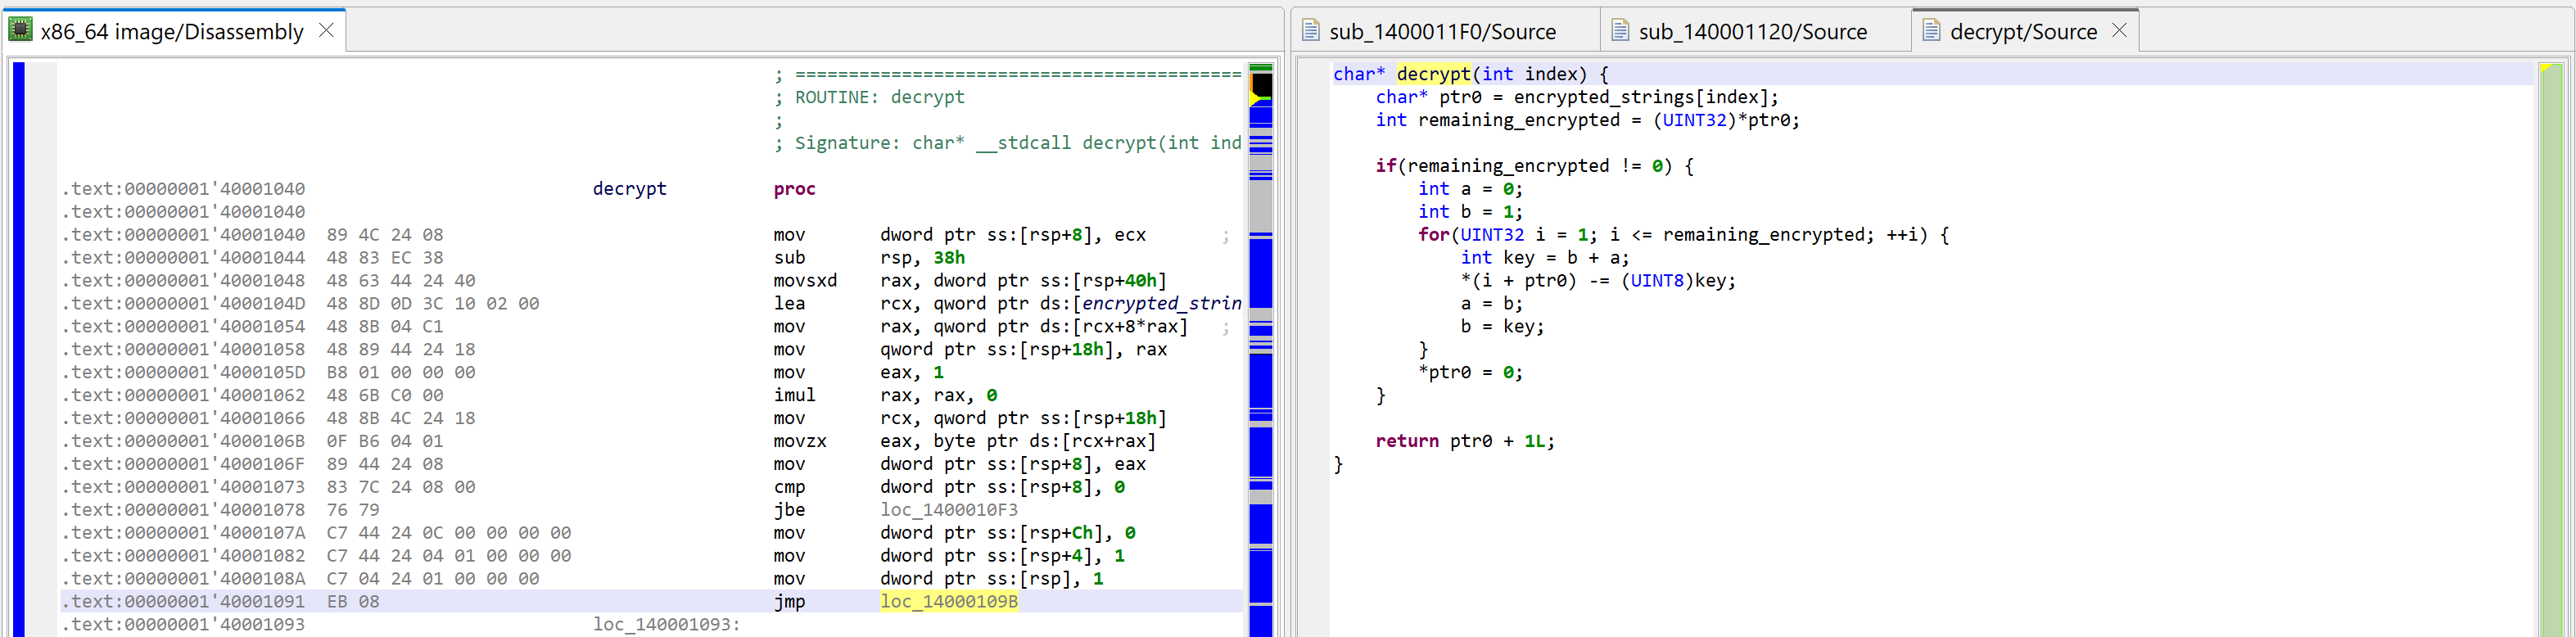Click the bytes 48 8D 0D 3C 10 02 00
Image resolution: width=2576 pixels, height=637 pixels.
[x=433, y=303]
